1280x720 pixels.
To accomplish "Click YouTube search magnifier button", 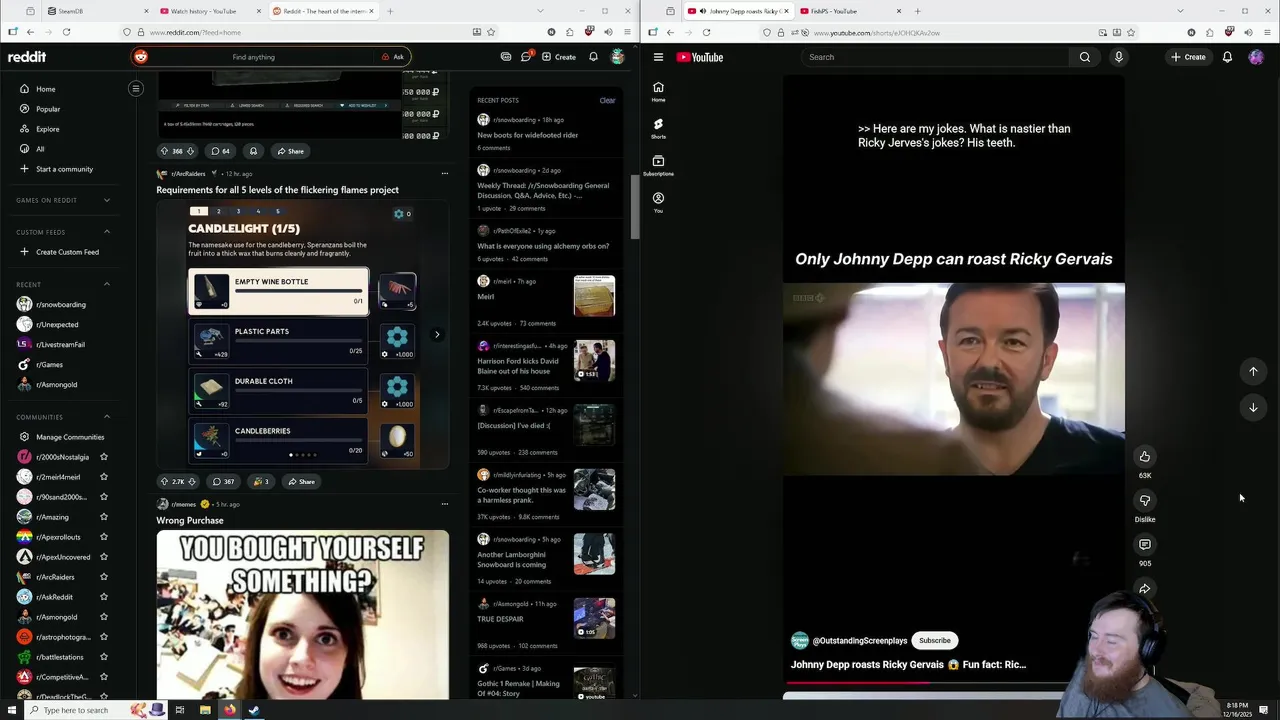I will tap(1085, 57).
